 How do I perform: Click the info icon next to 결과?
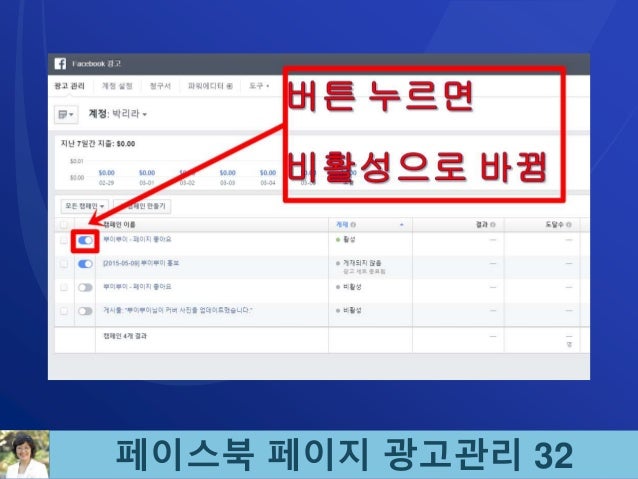point(493,225)
